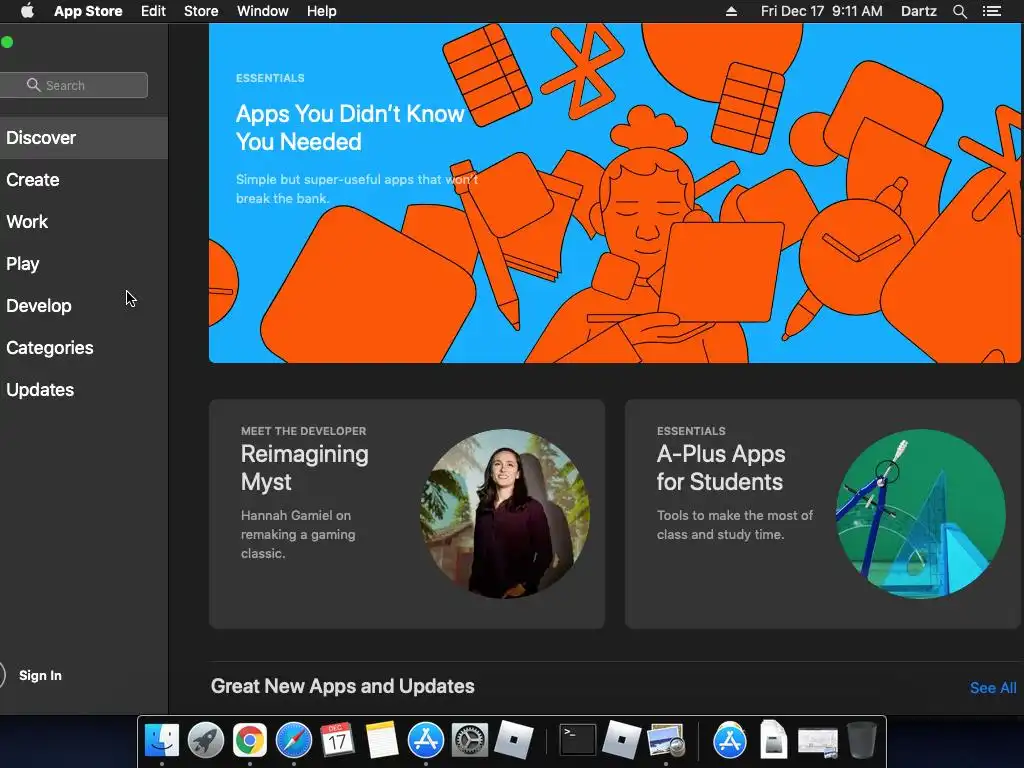Image resolution: width=1024 pixels, height=768 pixels.
Task: Open Finder from the Dock
Action: 161,741
